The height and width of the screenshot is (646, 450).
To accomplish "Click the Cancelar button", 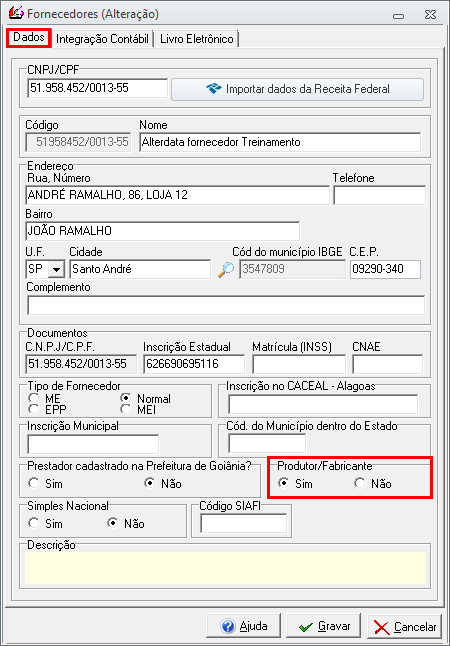I will pyautogui.click(x=405, y=627).
